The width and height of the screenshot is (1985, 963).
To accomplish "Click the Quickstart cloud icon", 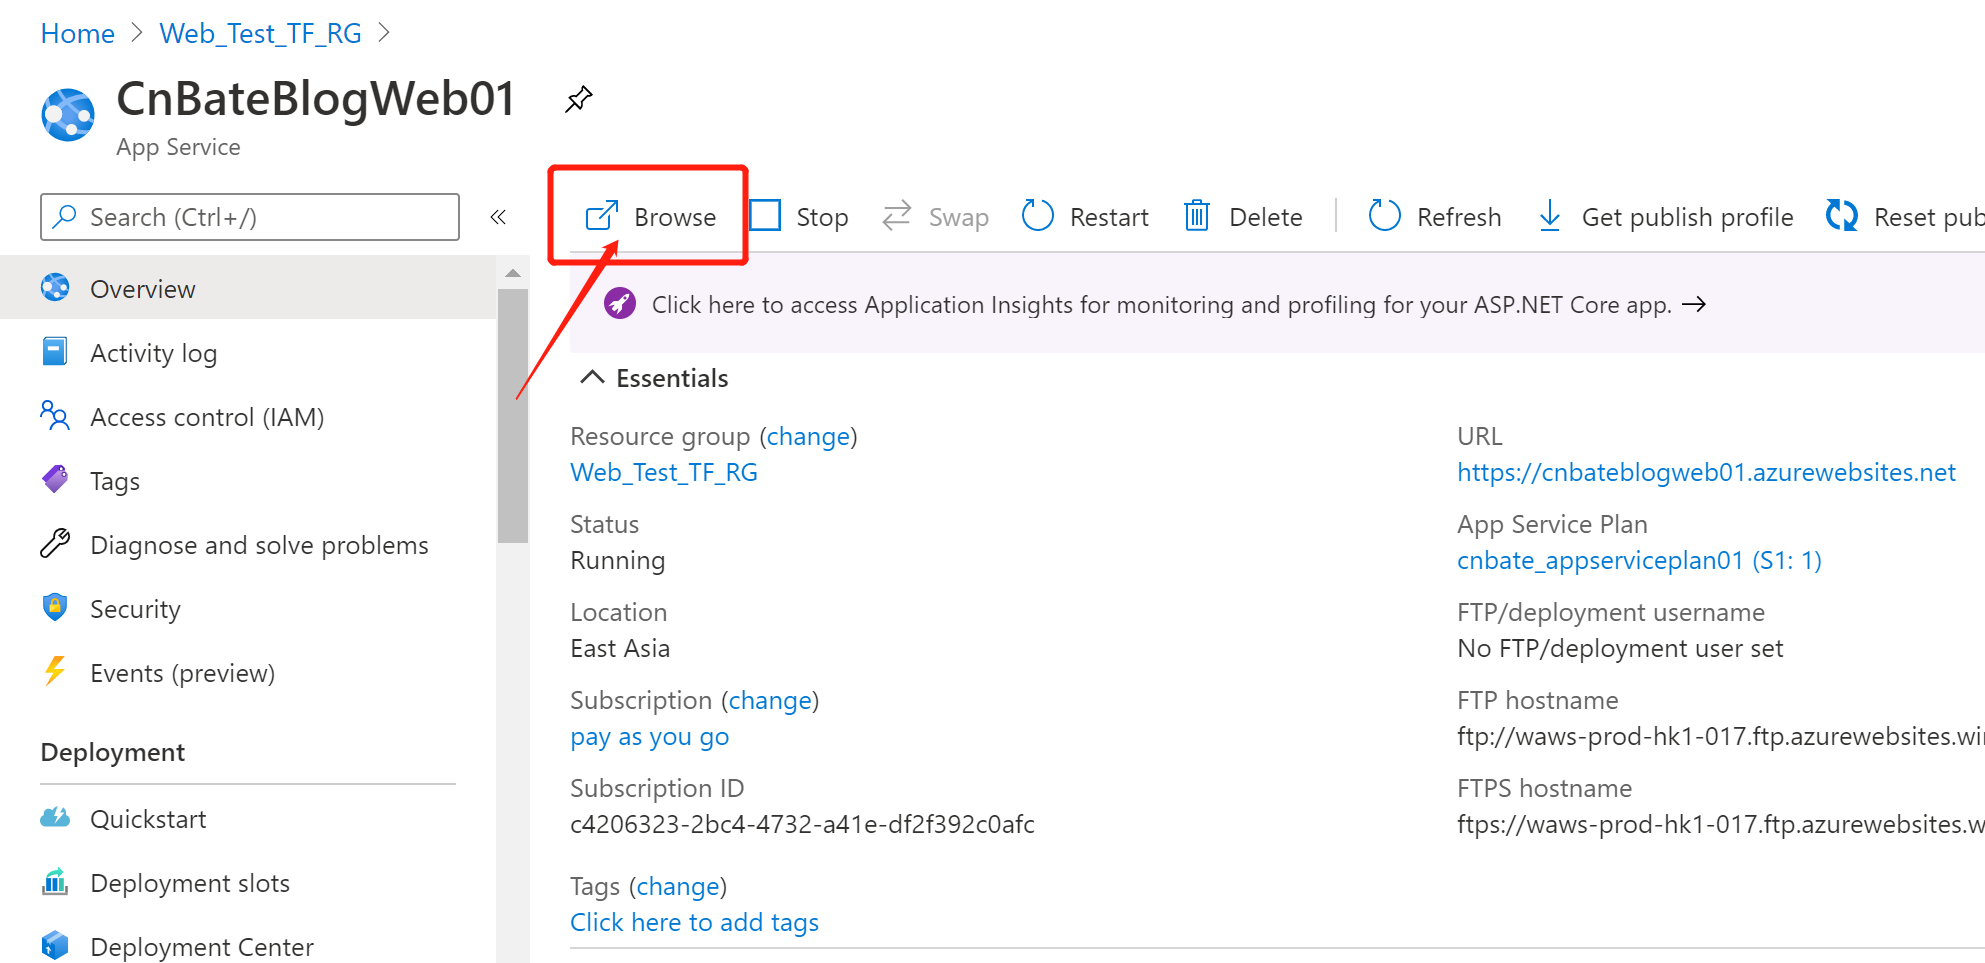I will pos(55,818).
